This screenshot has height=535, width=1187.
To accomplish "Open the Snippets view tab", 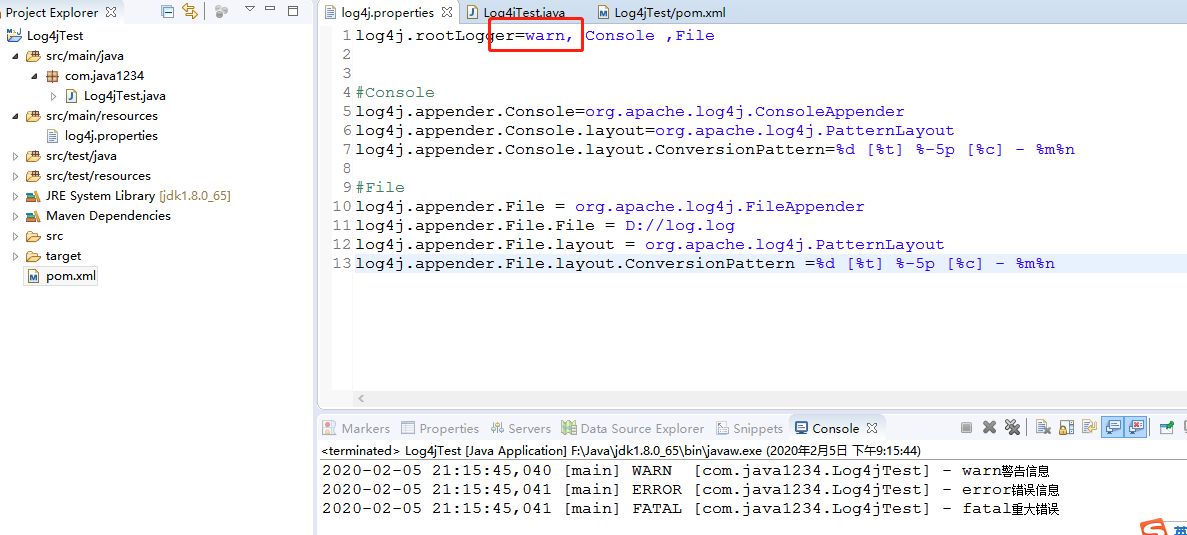I will point(749,428).
